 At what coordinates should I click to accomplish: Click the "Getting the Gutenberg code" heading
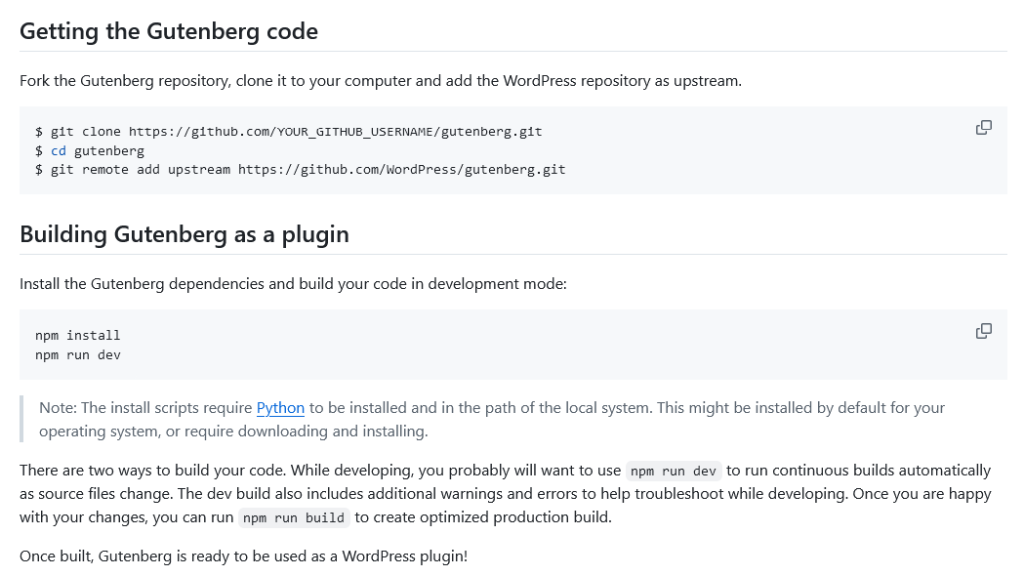pyautogui.click(x=169, y=31)
